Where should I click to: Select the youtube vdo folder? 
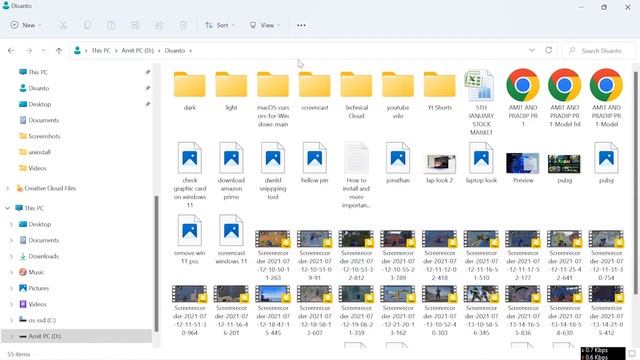(398, 95)
